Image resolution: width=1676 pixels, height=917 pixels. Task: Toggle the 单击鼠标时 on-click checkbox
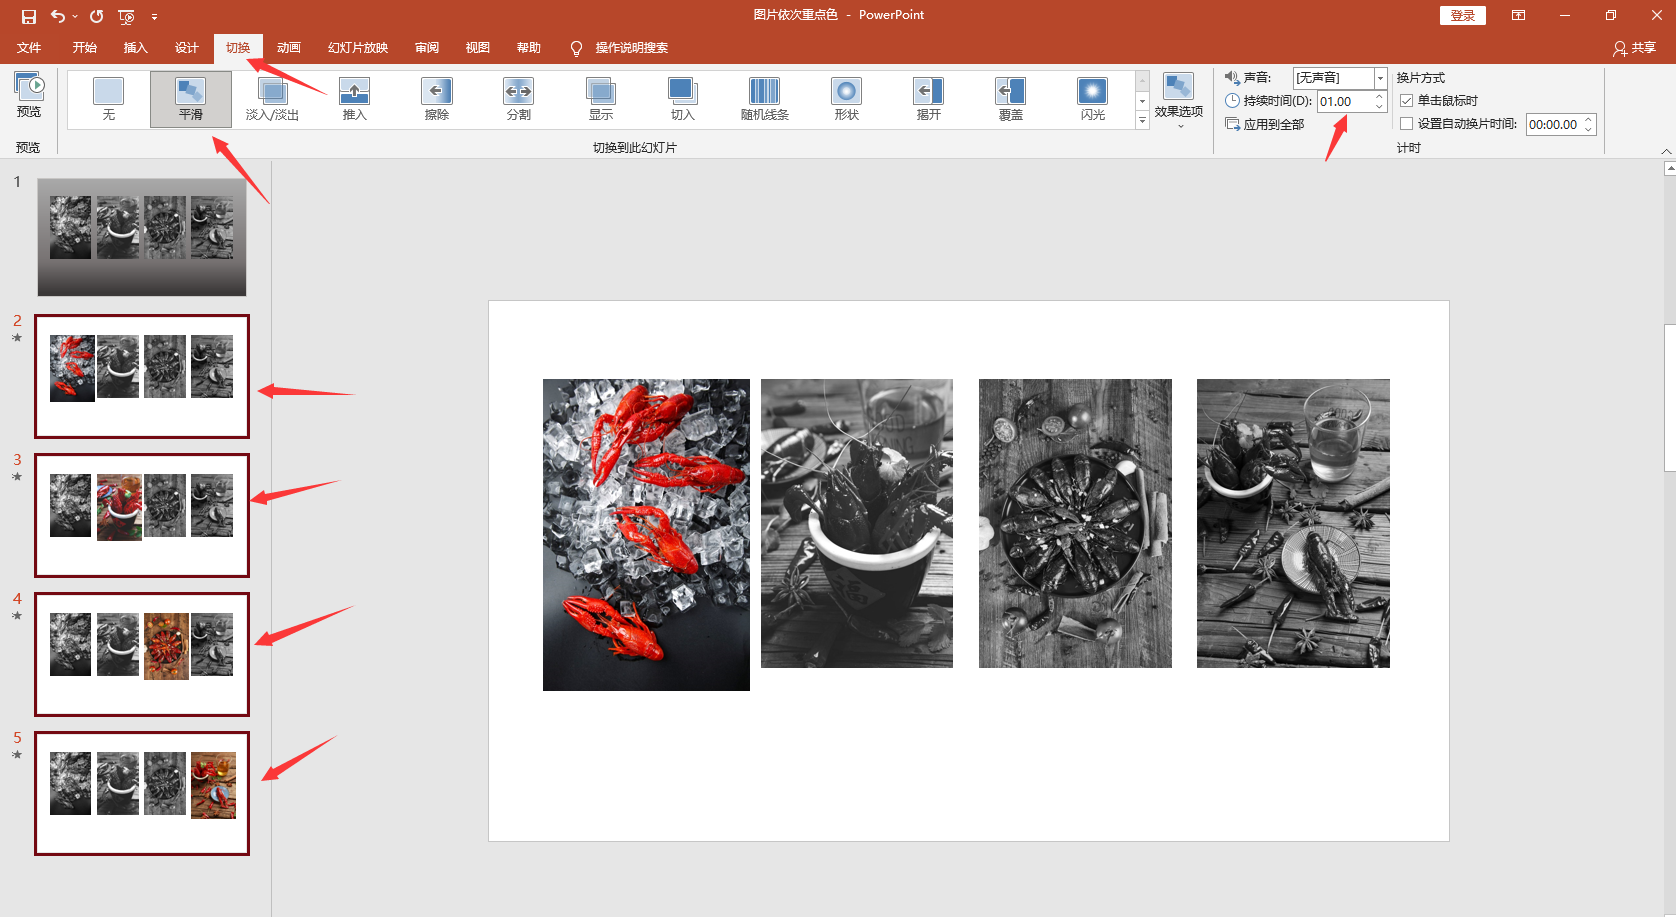click(x=1407, y=100)
